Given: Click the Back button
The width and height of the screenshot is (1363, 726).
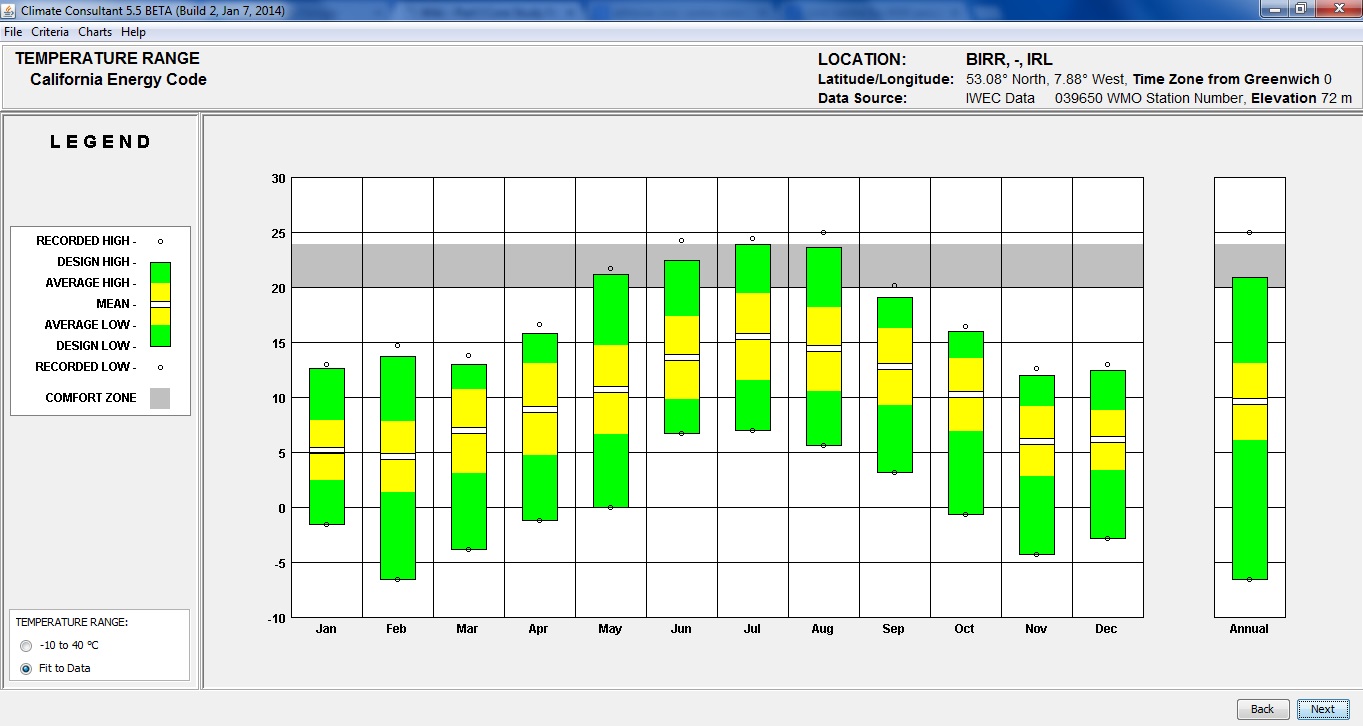Looking at the screenshot, I should [1262, 709].
